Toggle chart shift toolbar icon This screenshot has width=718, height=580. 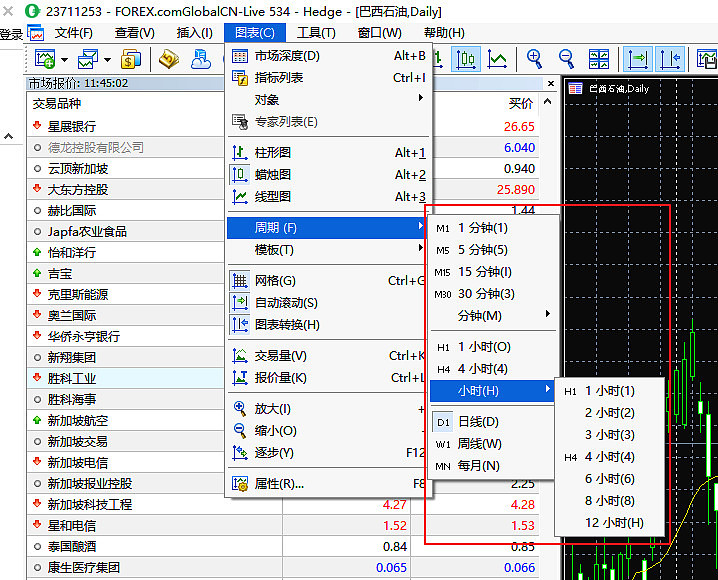coord(670,59)
